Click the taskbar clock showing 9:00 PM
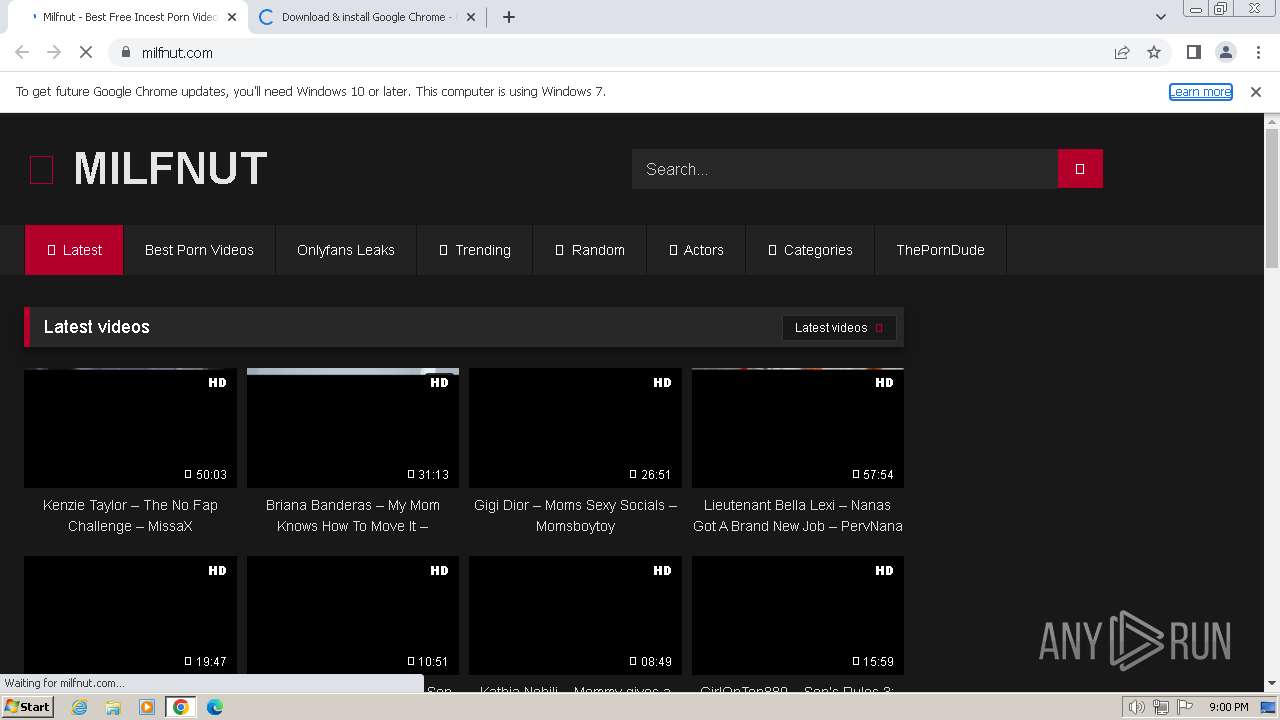This screenshot has height=720, width=1280. pyautogui.click(x=1228, y=707)
